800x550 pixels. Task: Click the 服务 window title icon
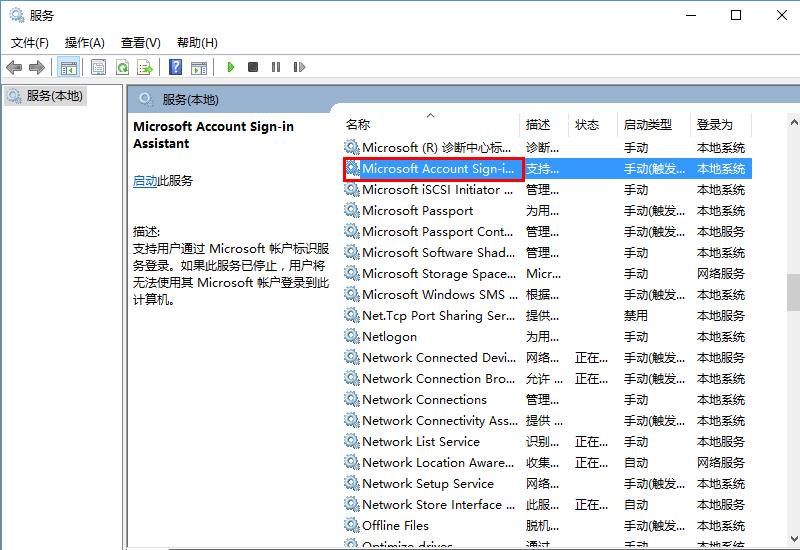point(17,15)
